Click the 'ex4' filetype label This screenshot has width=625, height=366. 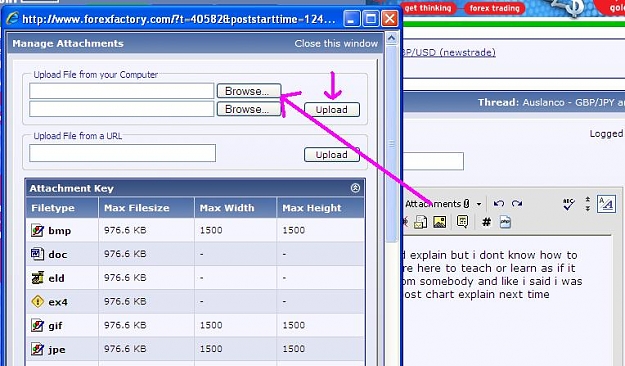(58, 302)
